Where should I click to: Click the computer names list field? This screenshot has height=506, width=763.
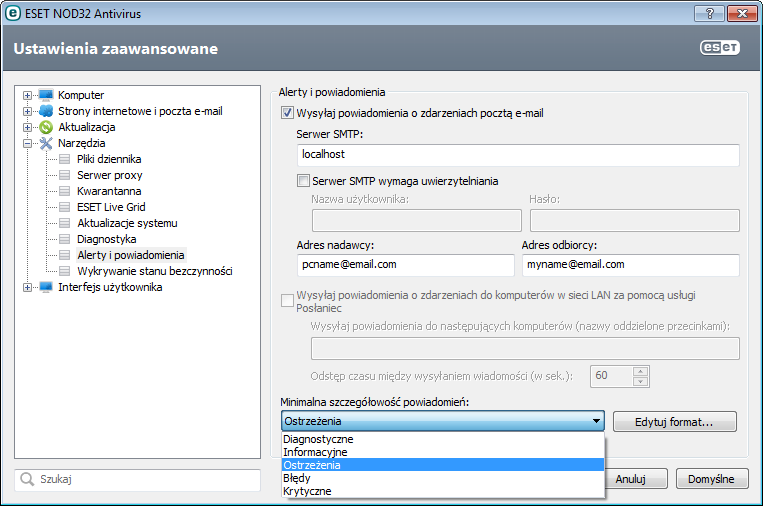pos(525,348)
